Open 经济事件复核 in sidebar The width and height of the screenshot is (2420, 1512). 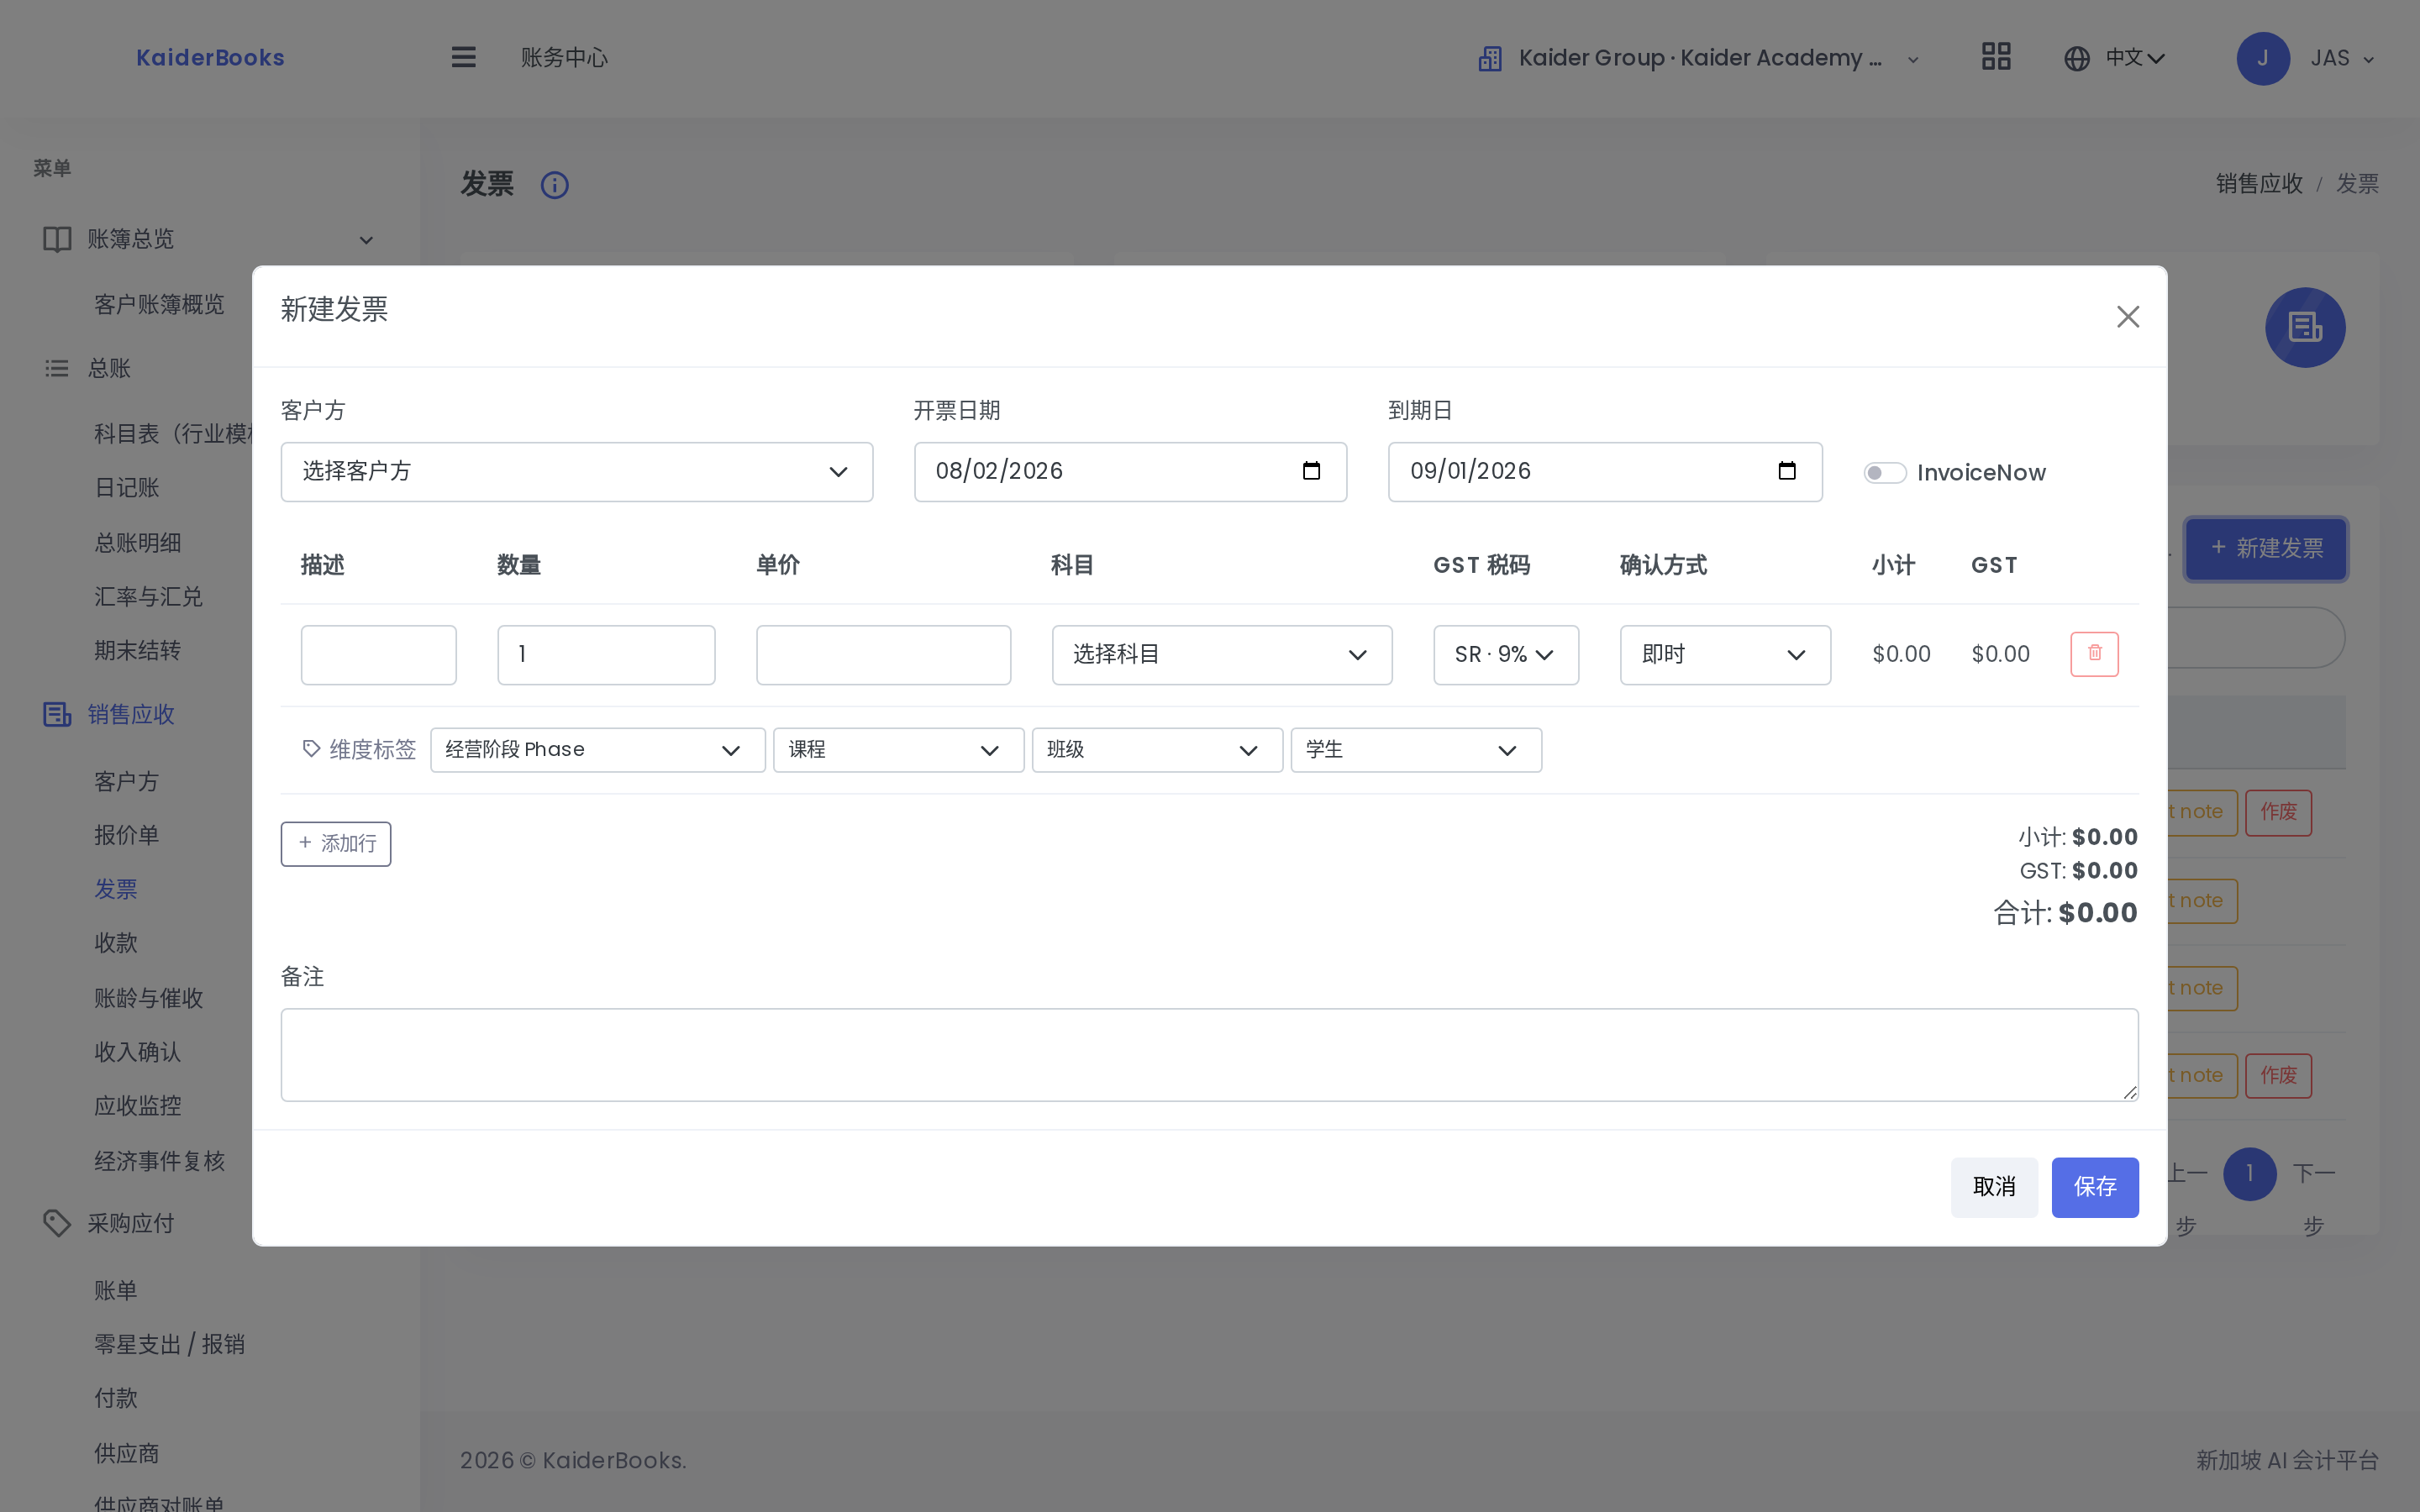click(x=160, y=1161)
